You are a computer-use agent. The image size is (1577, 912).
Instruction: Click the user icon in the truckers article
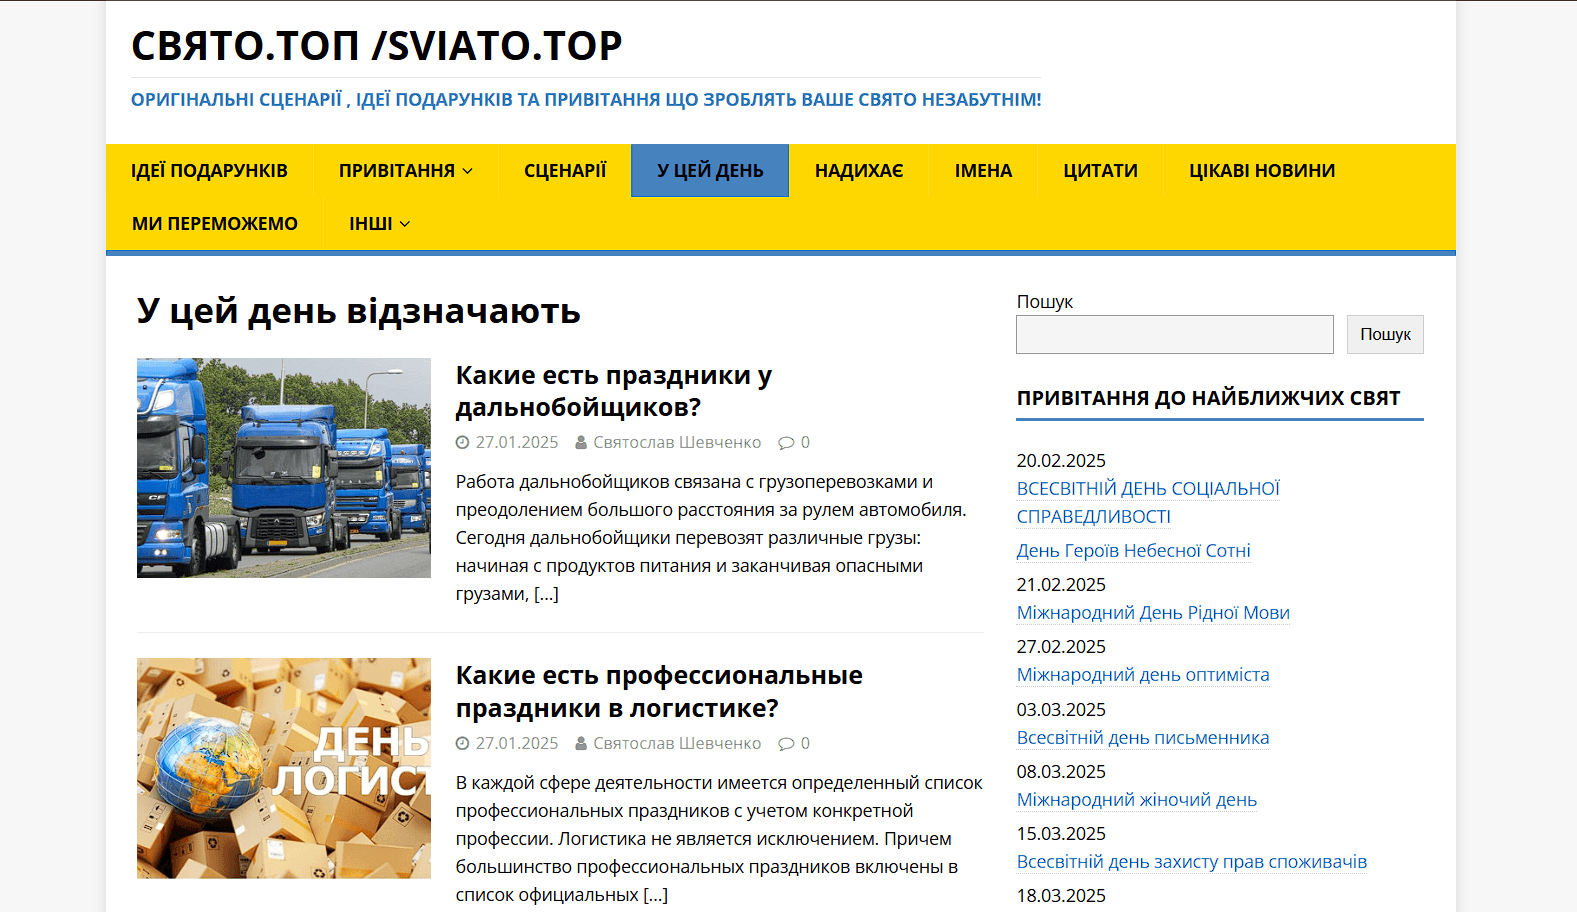click(581, 442)
